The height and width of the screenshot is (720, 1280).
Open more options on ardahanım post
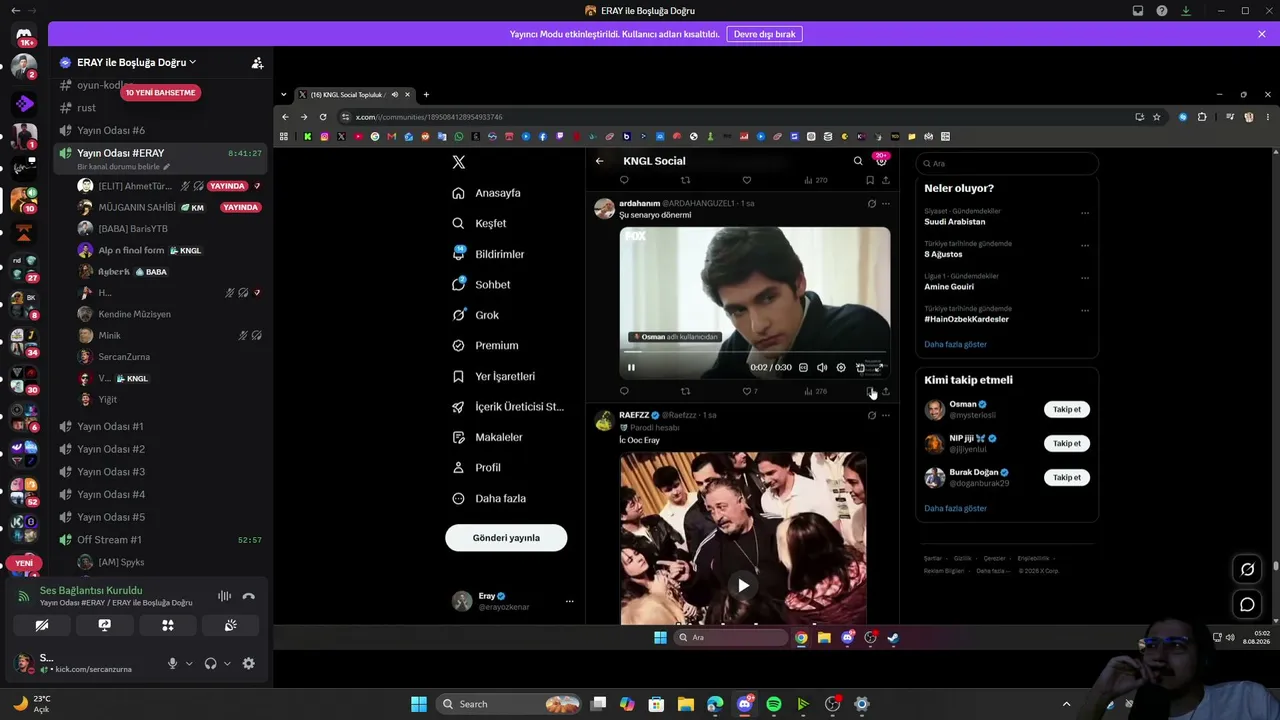[x=885, y=204]
